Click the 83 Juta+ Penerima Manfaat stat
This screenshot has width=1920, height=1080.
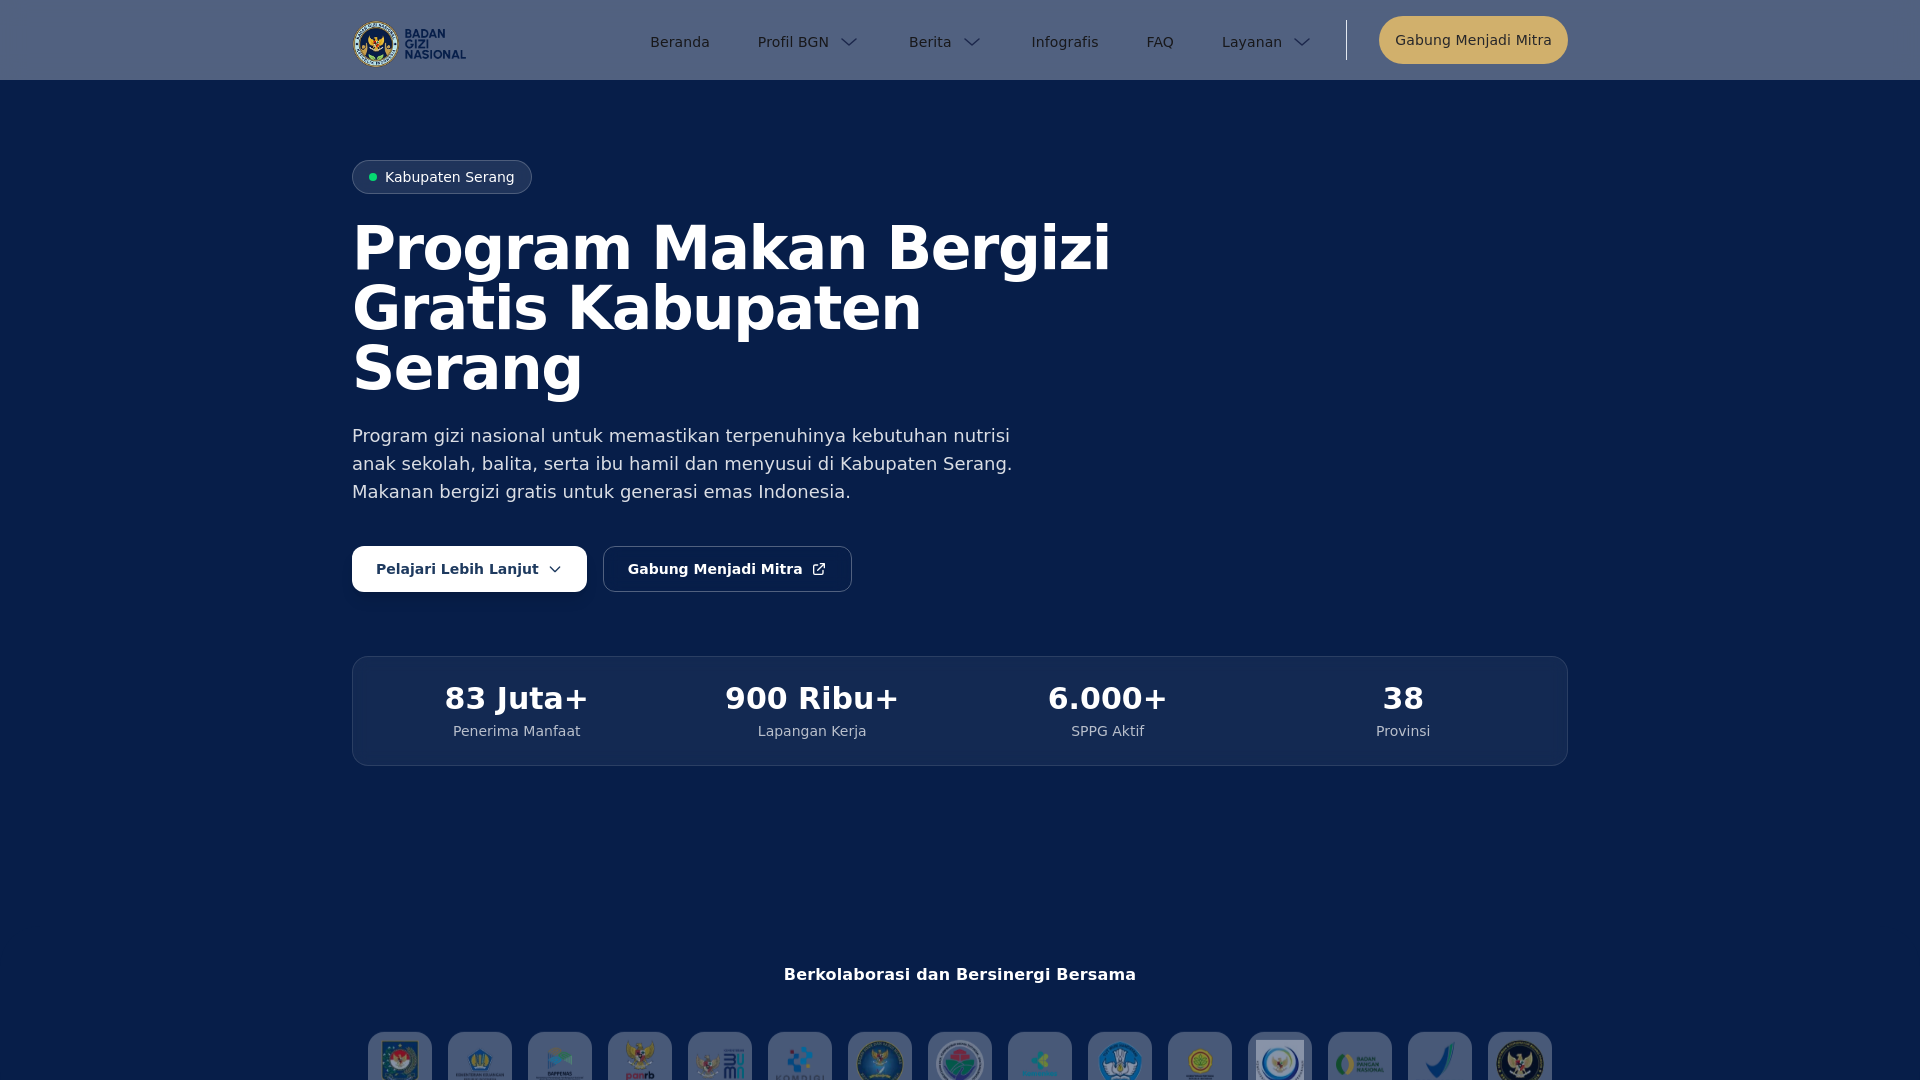[516, 711]
